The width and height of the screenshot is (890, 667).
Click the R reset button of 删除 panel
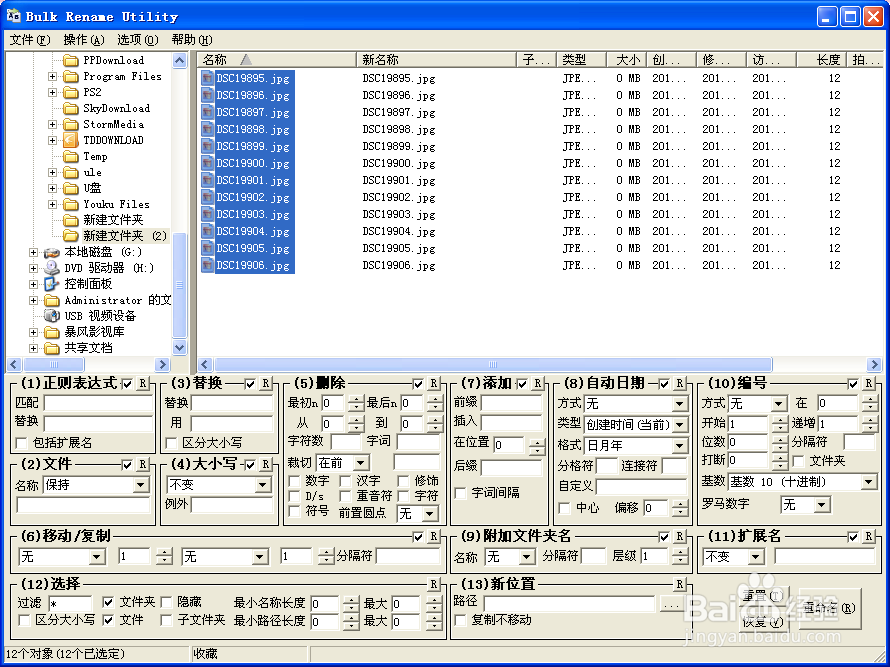[x=433, y=384]
